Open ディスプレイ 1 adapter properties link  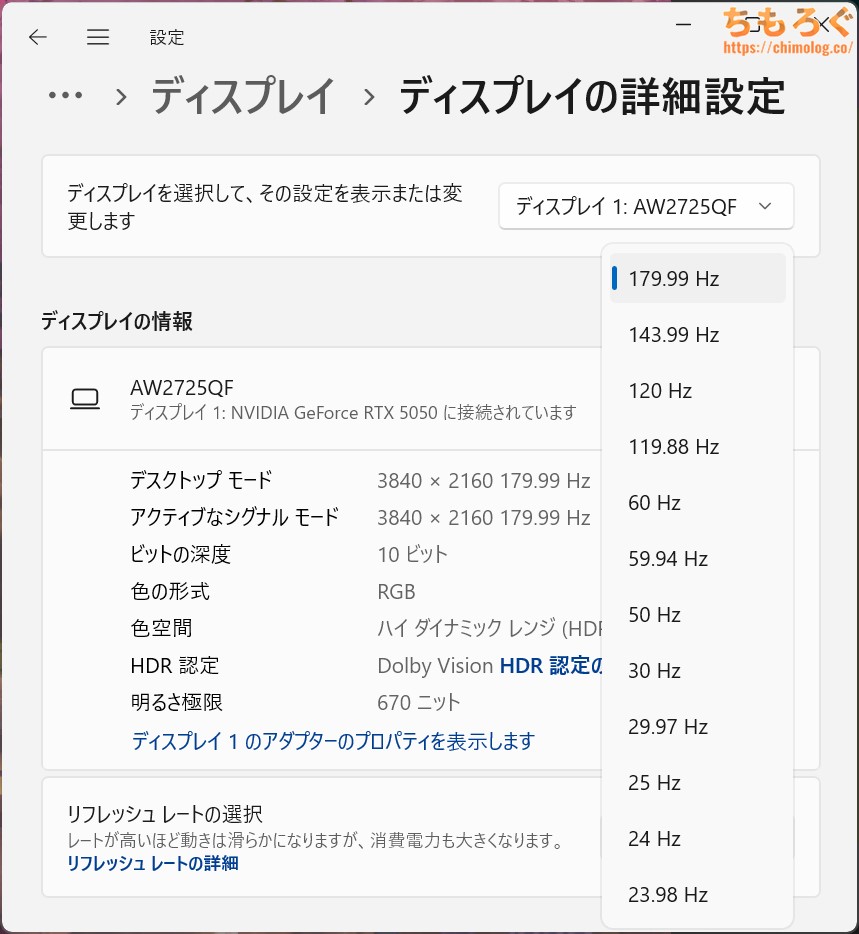(333, 741)
